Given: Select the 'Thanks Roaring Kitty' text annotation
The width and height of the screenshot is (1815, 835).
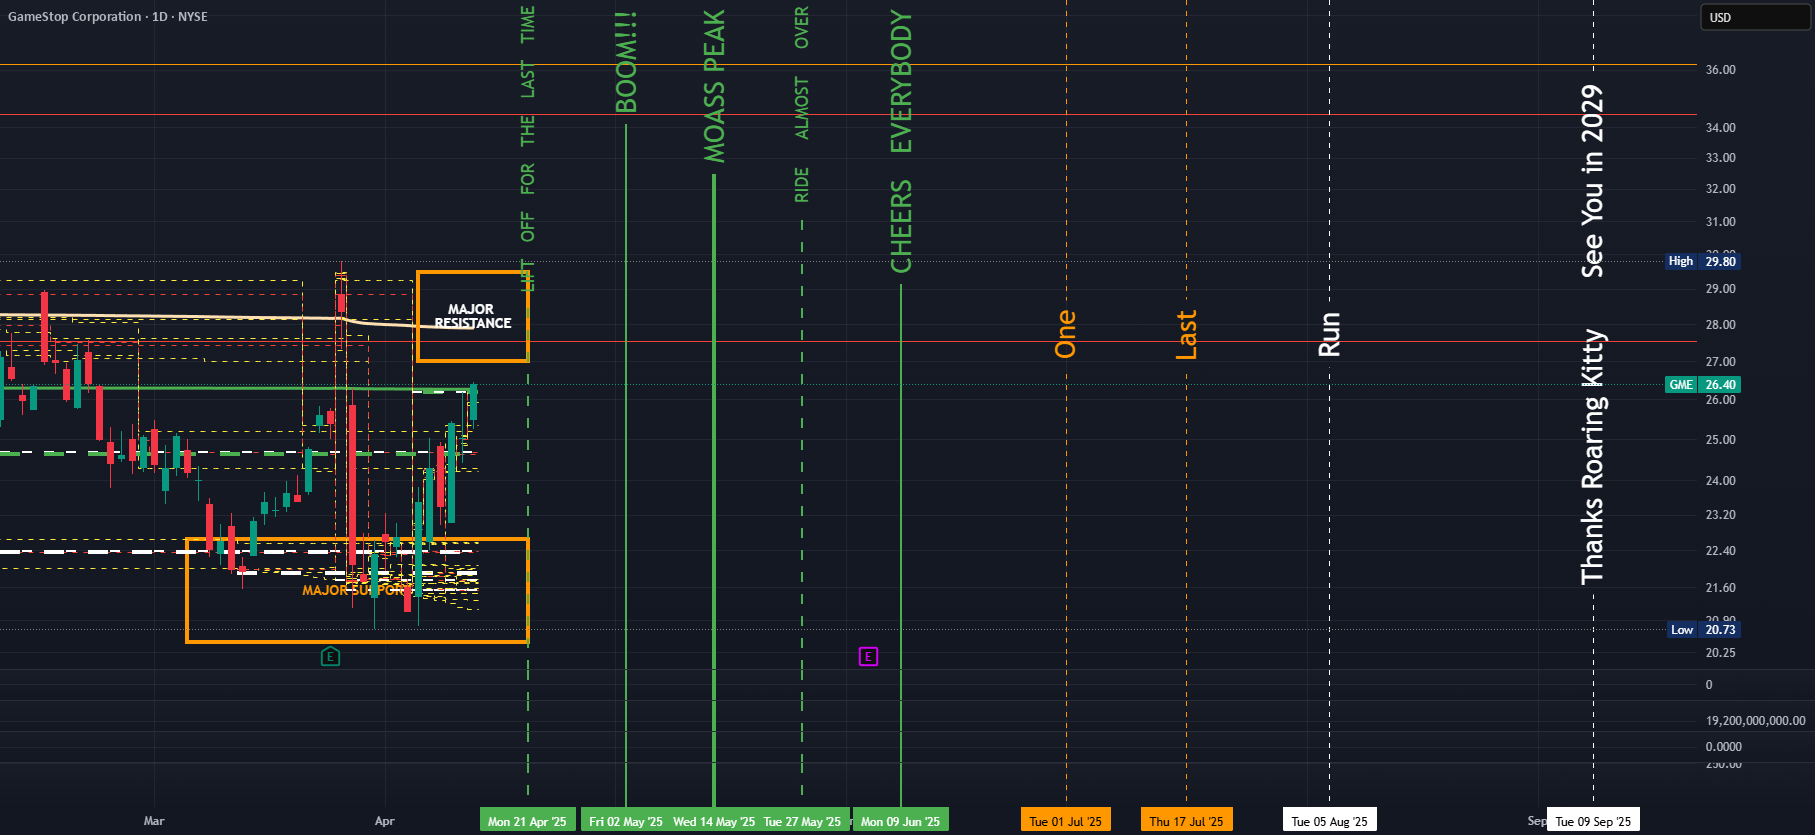Looking at the screenshot, I should 1593,457.
